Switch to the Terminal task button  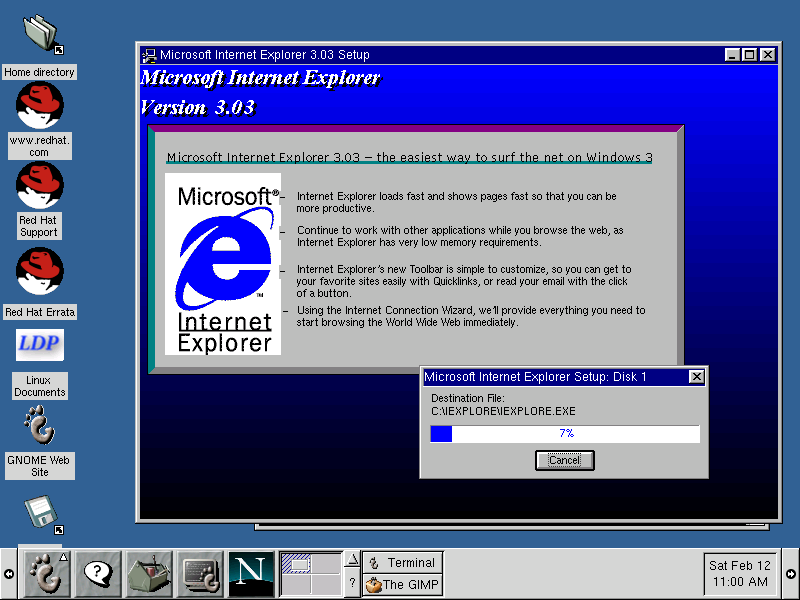click(x=403, y=562)
